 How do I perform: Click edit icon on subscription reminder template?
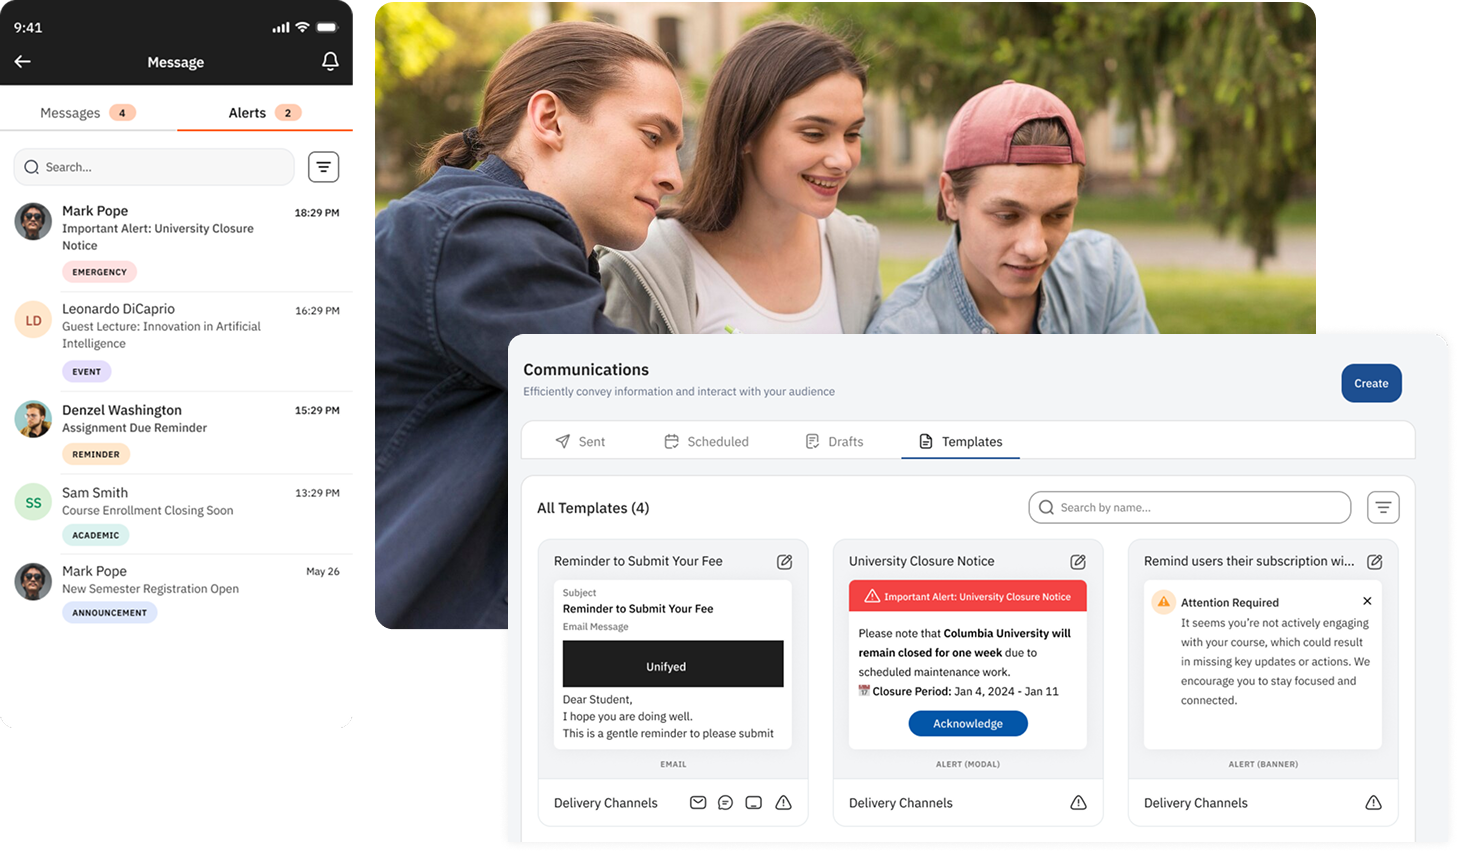[1375, 562]
